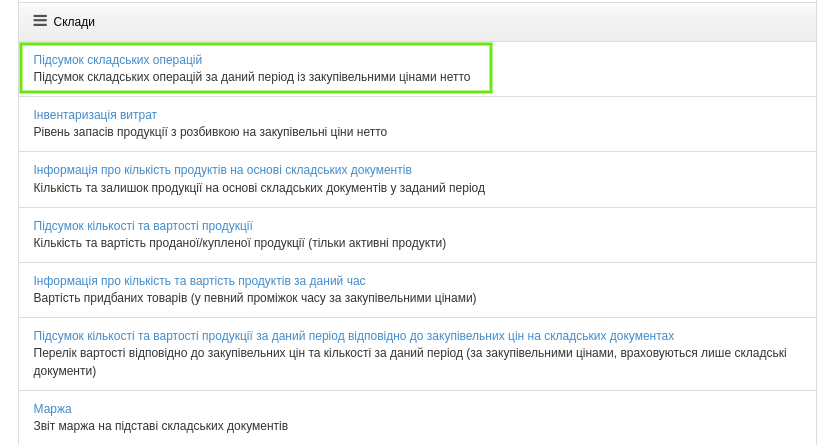Click the Вартість придбаних товарів description text
Screen dimensions: 835x445
(x=254, y=298)
